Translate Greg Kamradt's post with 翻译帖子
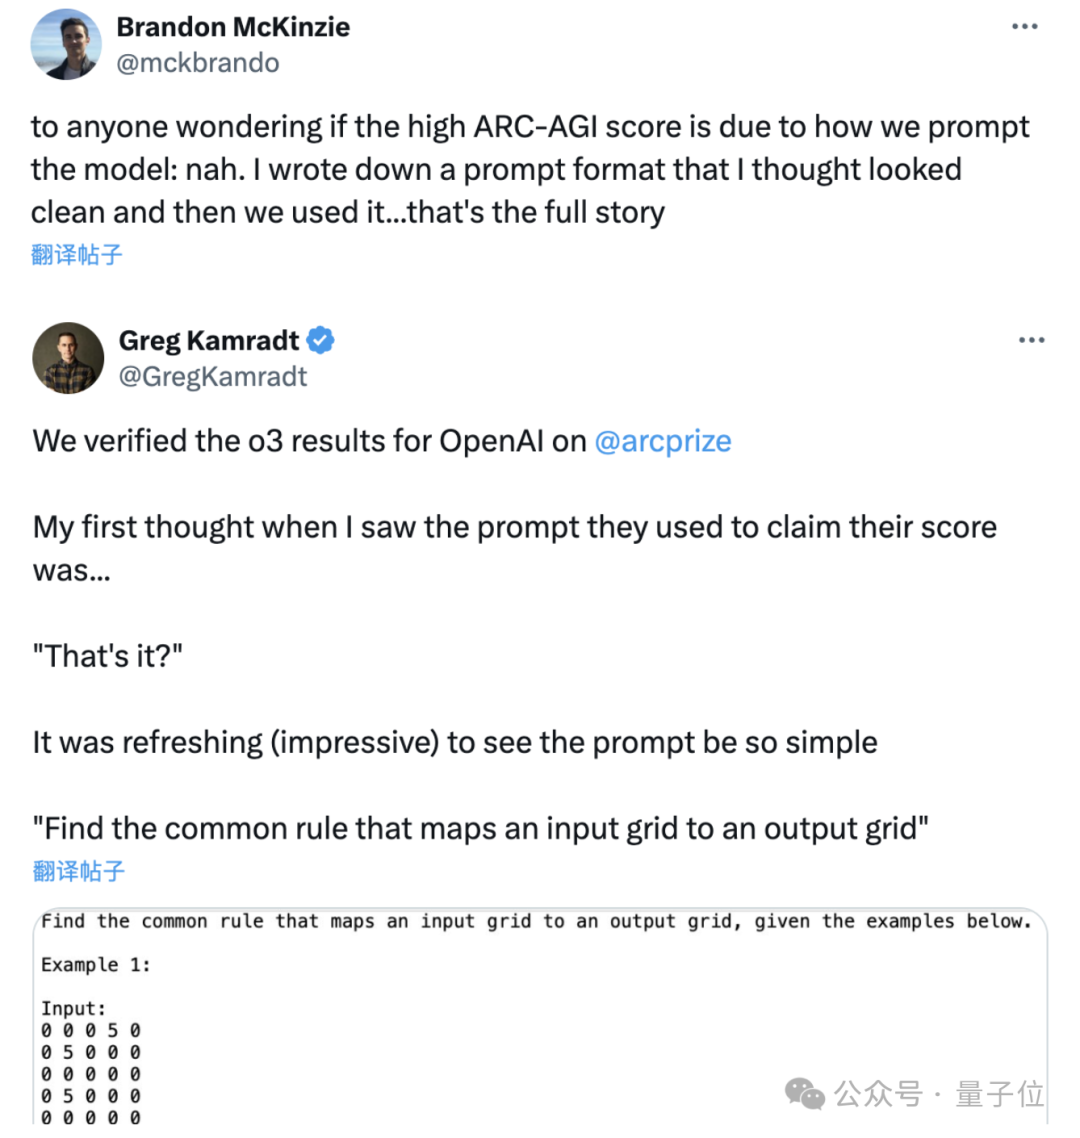 tap(78, 871)
